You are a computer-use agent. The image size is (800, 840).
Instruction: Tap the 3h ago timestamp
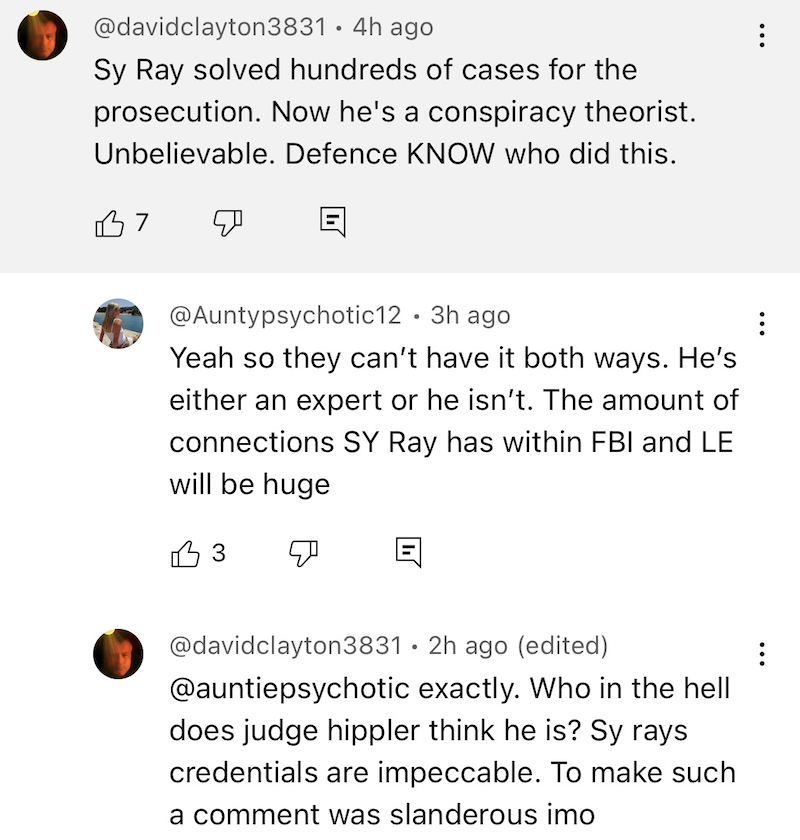[470, 316]
